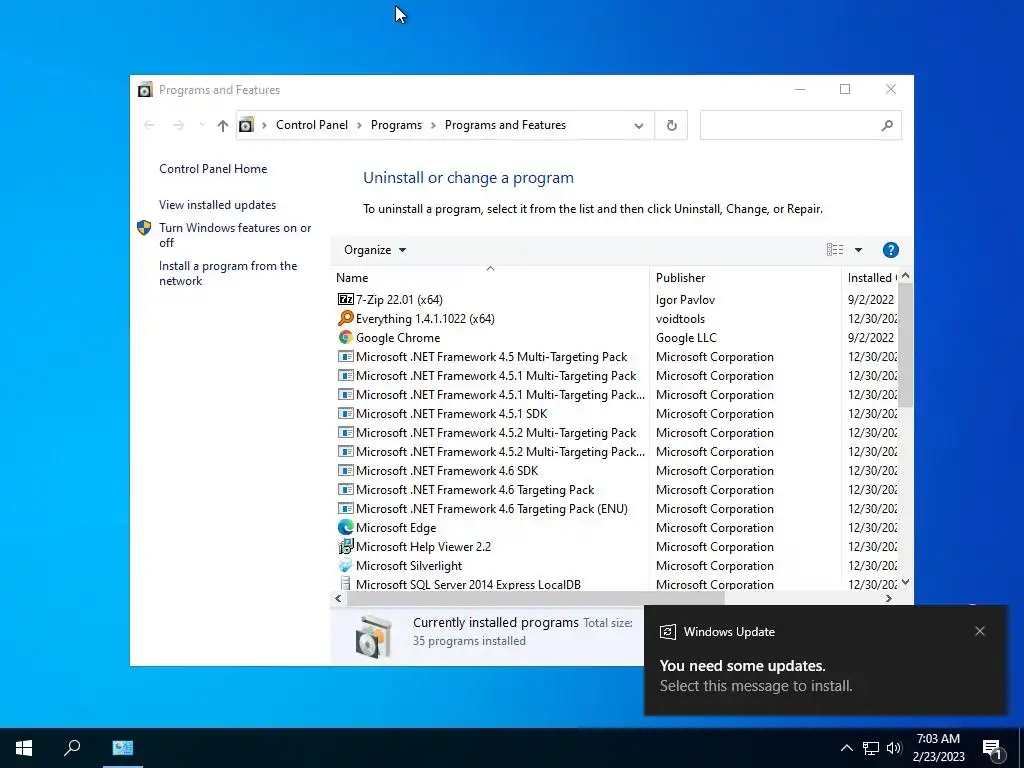The width and height of the screenshot is (1024, 768).
Task: Open the volume tray icon
Action: (894, 748)
